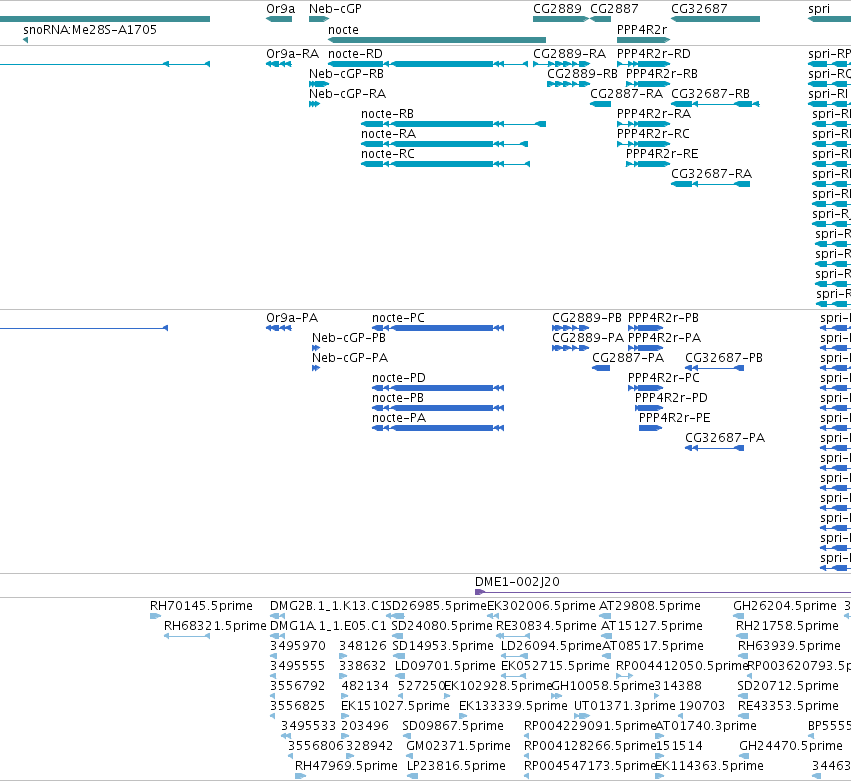Click the CG2889-PA protein label
The image size is (851, 781).
(588, 338)
